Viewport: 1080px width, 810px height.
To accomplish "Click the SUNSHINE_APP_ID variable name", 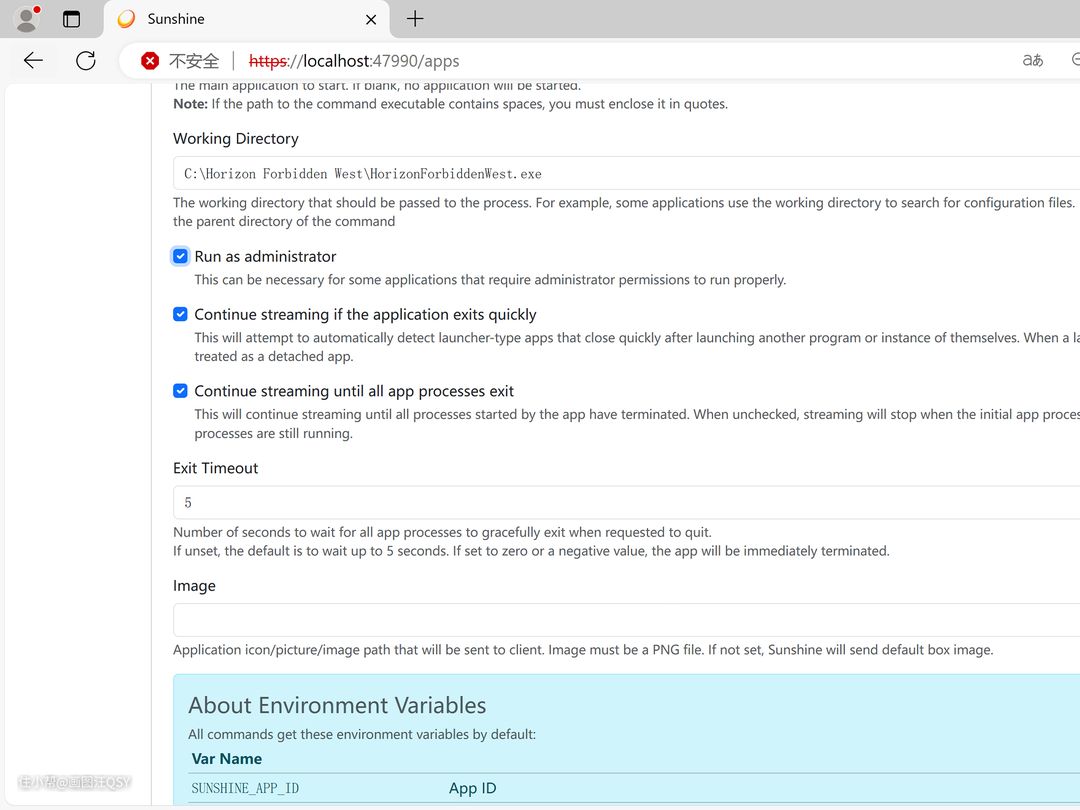I will [245, 788].
